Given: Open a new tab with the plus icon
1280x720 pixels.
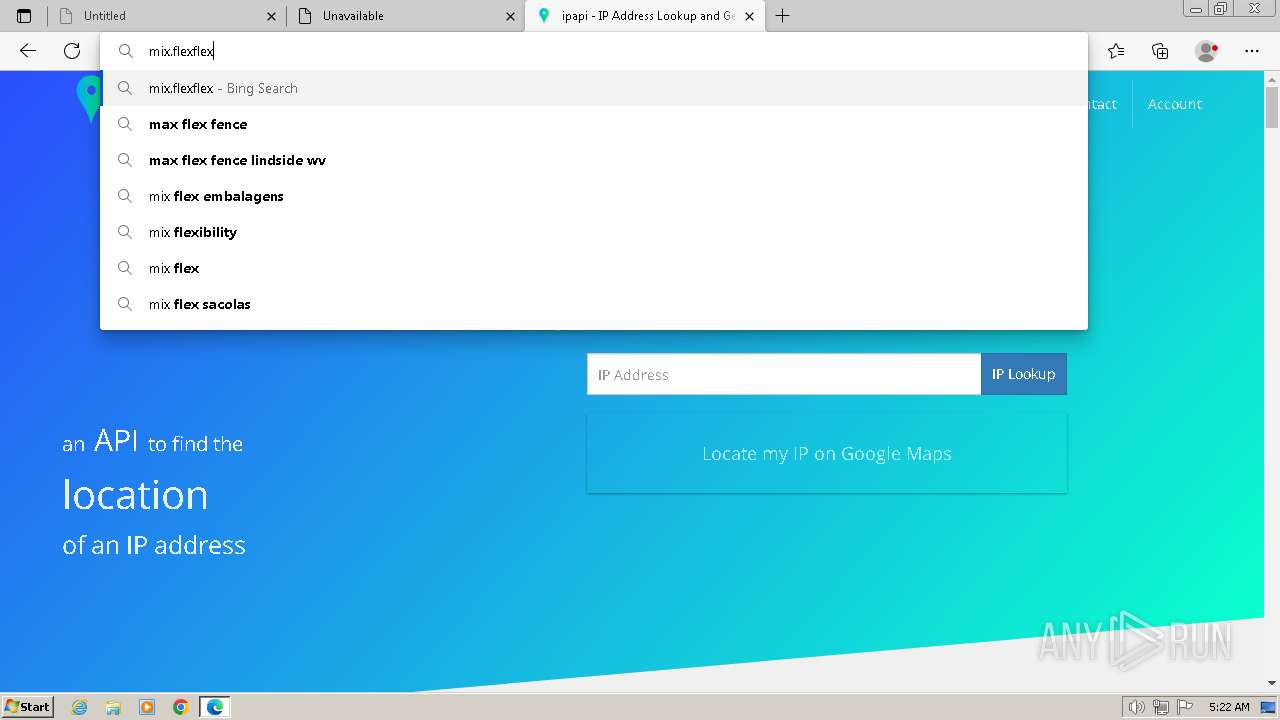Looking at the screenshot, I should coord(782,16).
